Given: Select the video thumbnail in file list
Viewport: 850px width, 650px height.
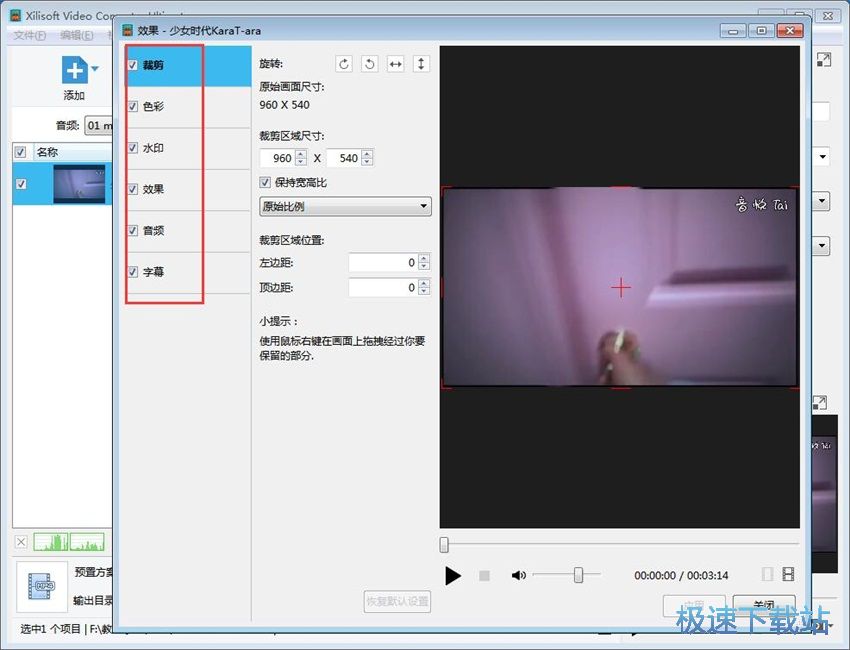Looking at the screenshot, I should (x=79, y=184).
